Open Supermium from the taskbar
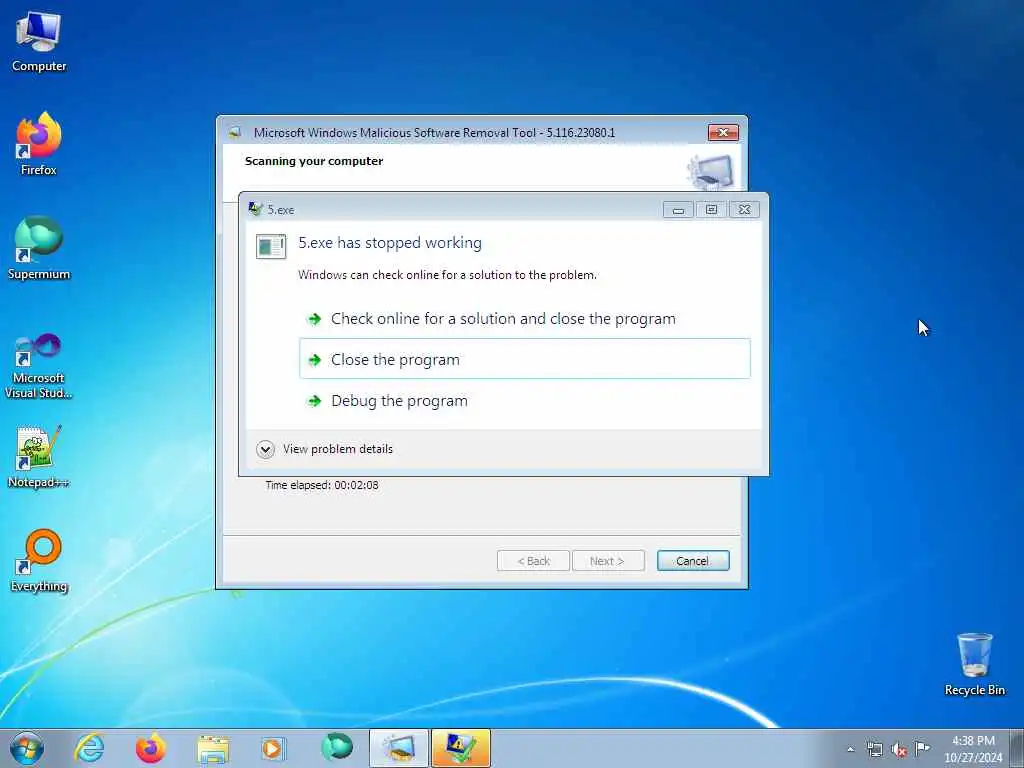Viewport: 1024px width, 768px height. tap(337, 748)
